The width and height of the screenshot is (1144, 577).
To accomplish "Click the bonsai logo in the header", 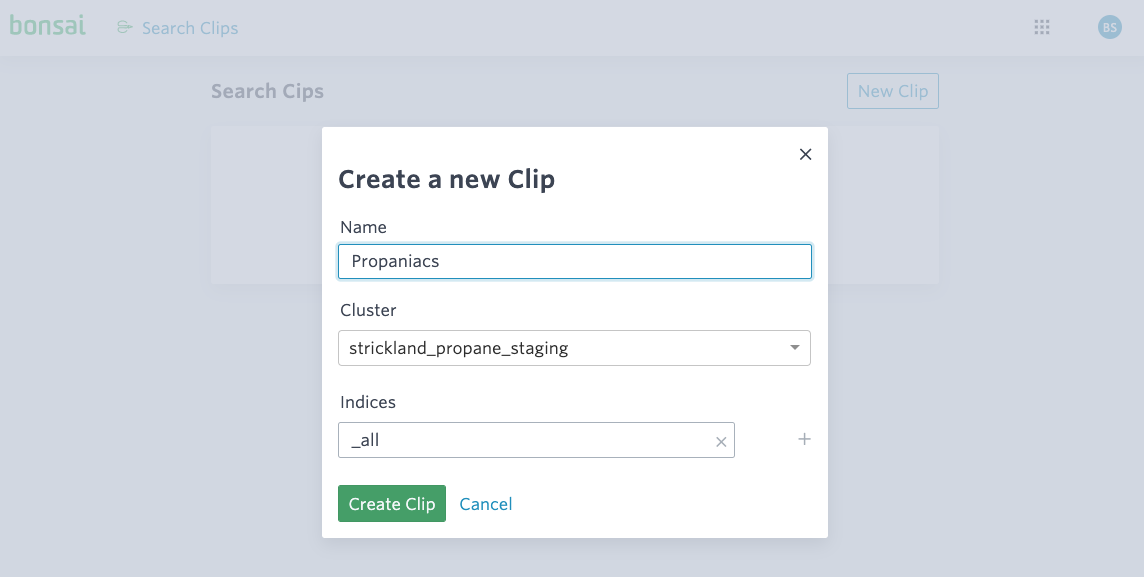I will click(x=47, y=26).
